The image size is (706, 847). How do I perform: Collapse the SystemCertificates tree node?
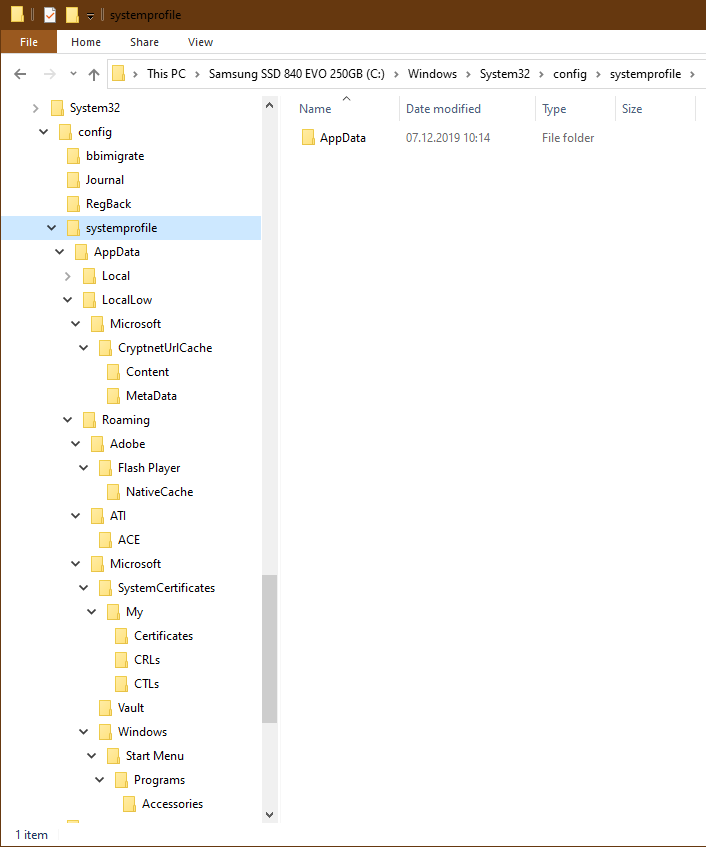tap(84, 588)
